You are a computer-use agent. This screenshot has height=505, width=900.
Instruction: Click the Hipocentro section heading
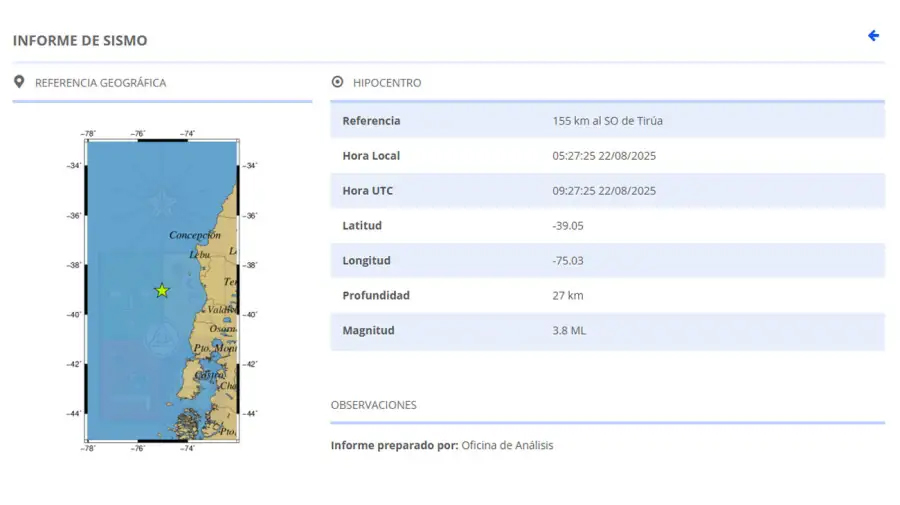coord(387,83)
